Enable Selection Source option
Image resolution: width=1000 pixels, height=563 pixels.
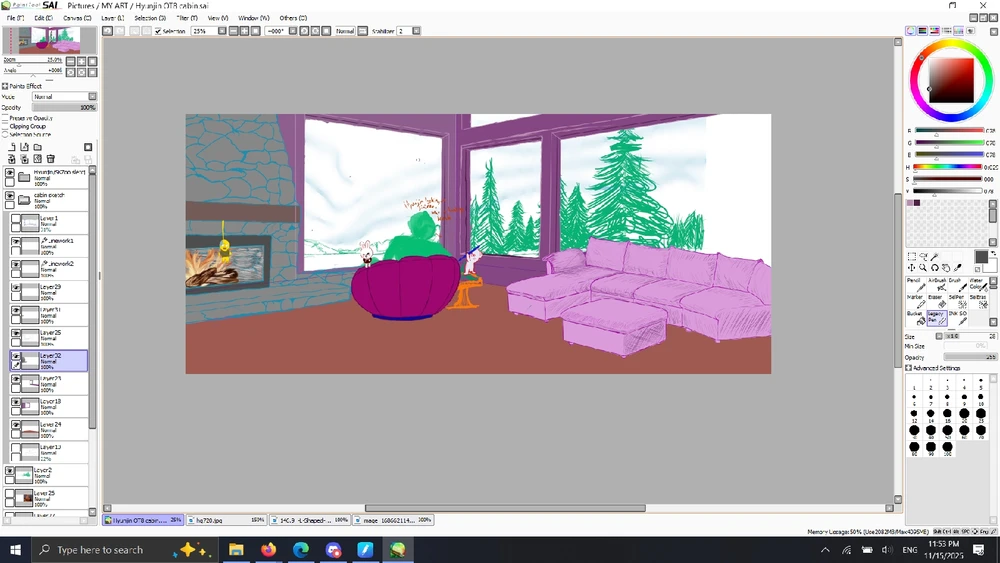pyautogui.click(x=5, y=135)
